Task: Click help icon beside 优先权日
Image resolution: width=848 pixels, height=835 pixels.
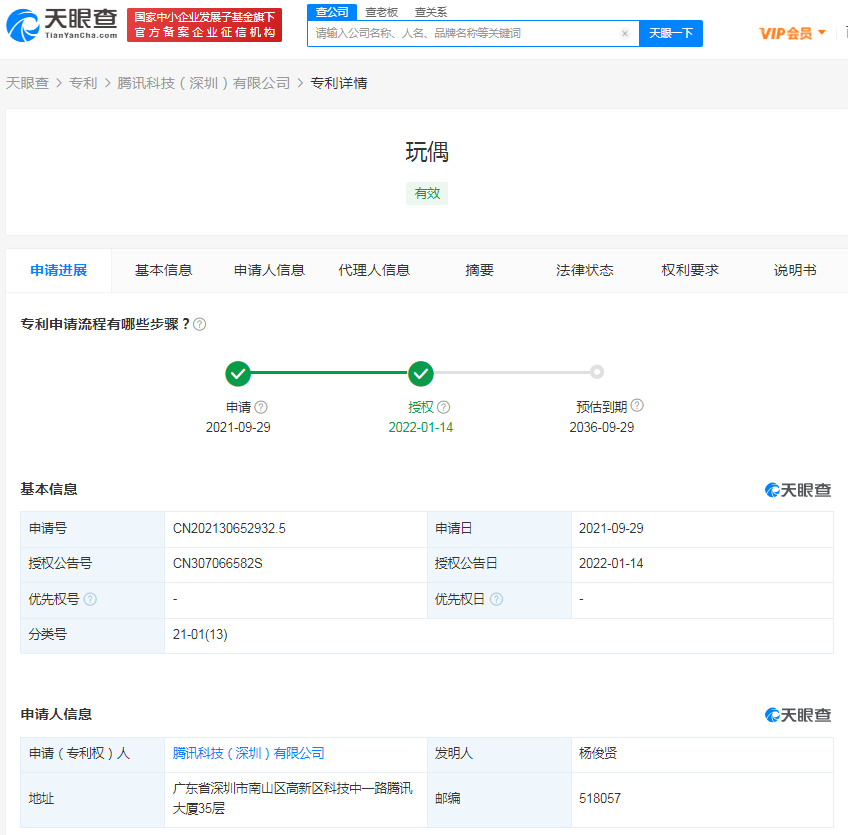Action: [496, 599]
